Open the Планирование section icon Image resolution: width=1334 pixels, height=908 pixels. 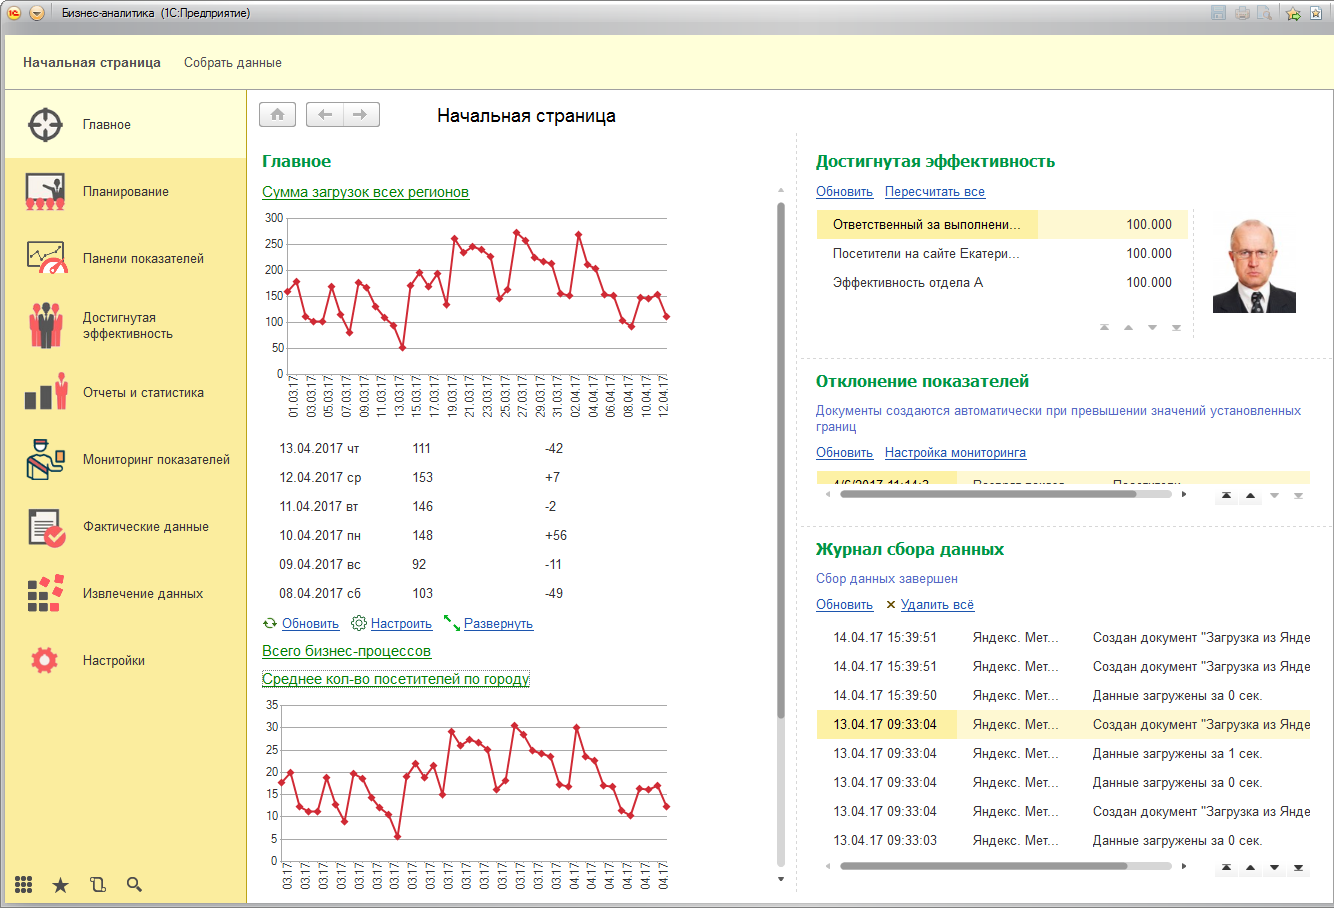[x=46, y=191]
